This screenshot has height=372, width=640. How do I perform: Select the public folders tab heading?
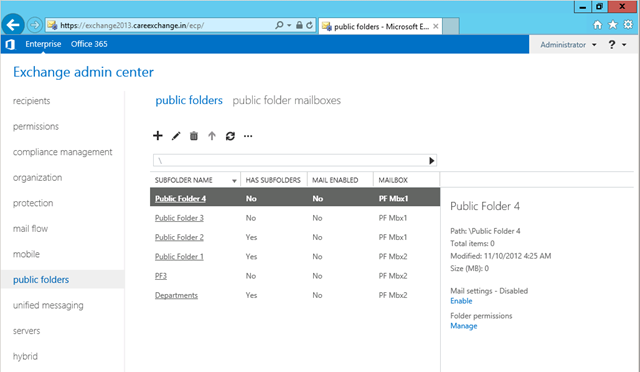coord(189,100)
